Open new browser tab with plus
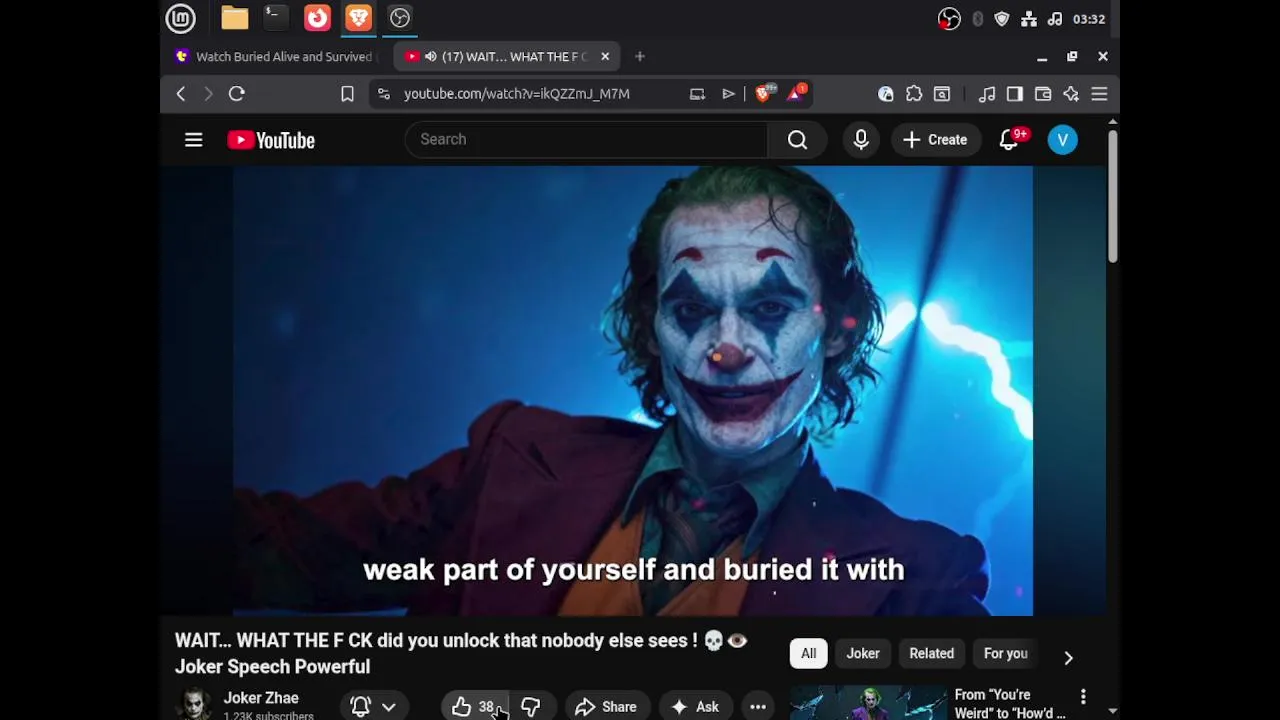 tap(640, 56)
